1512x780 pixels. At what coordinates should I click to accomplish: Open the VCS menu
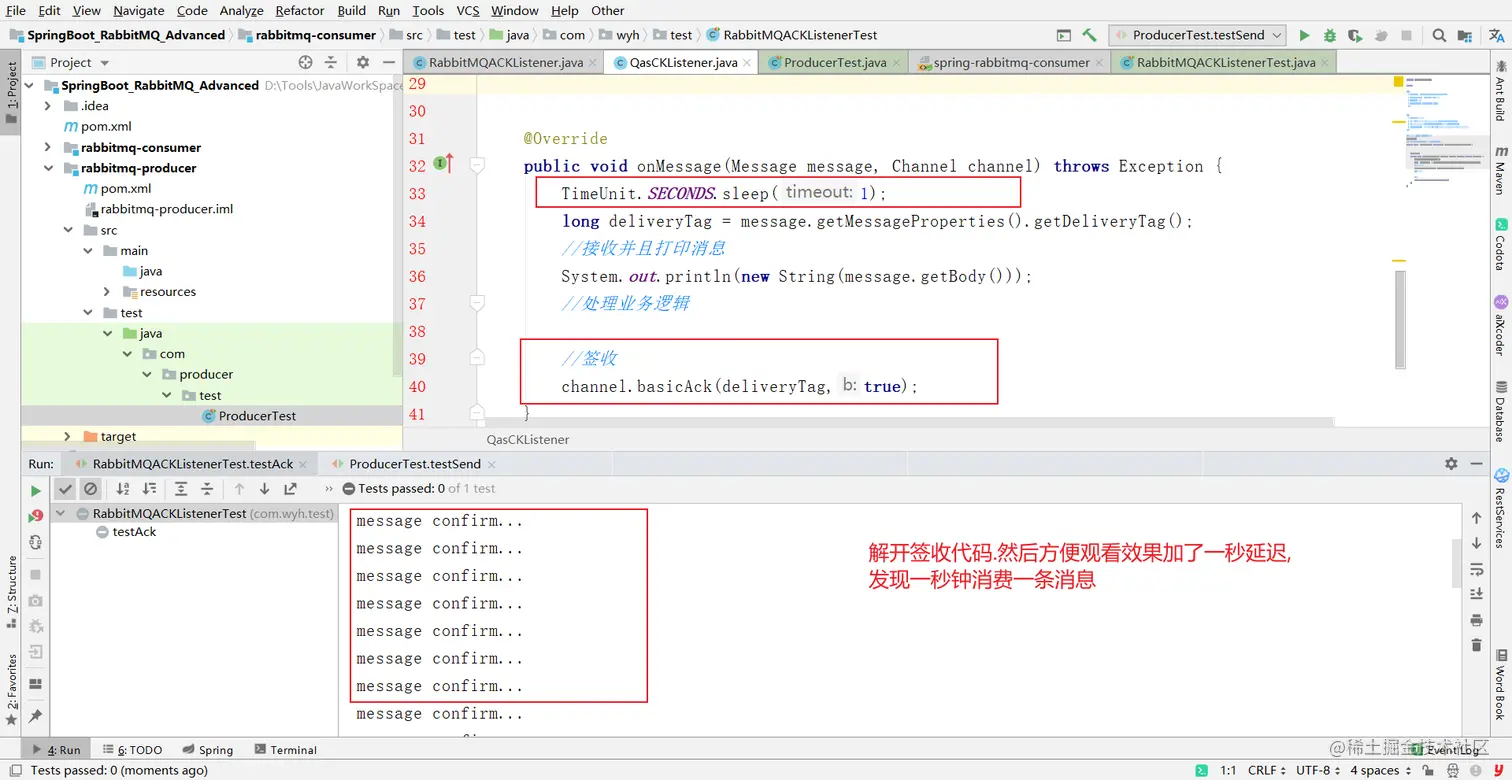tap(468, 10)
